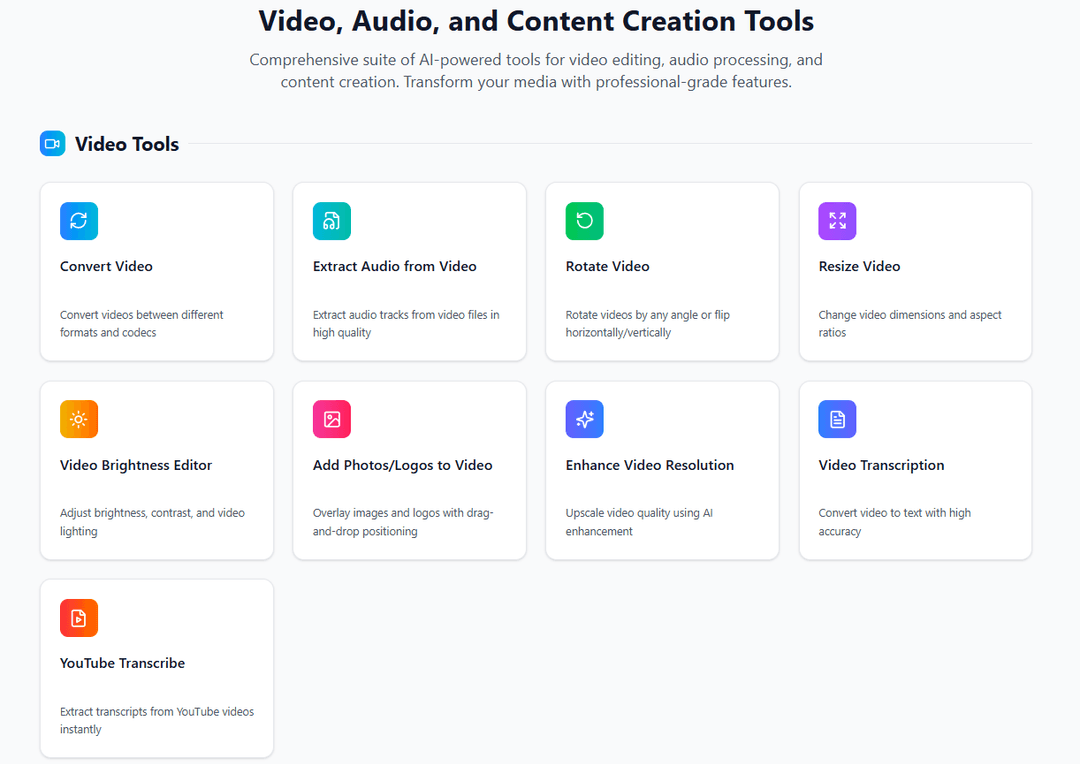Viewport: 1080px width, 764px height.
Task: Select the YouTube Transcribe play-document icon
Action: pos(79,618)
